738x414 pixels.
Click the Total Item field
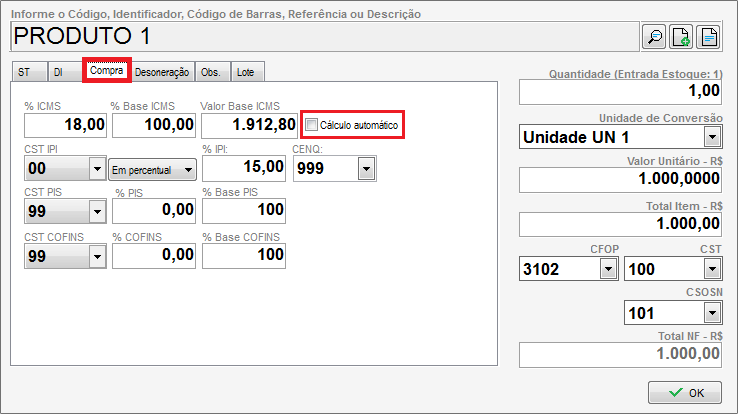tap(620, 224)
